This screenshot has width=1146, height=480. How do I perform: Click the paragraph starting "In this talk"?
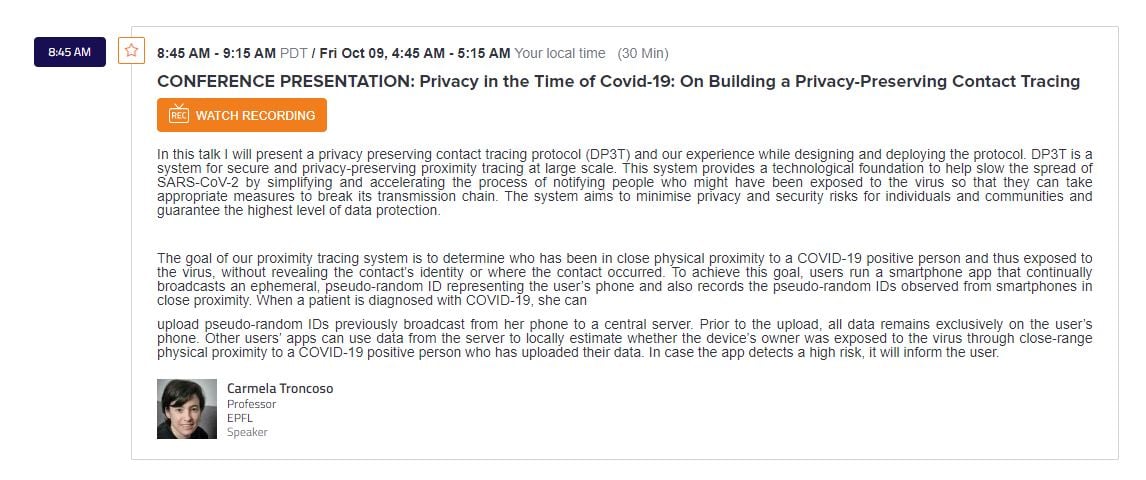[625, 182]
